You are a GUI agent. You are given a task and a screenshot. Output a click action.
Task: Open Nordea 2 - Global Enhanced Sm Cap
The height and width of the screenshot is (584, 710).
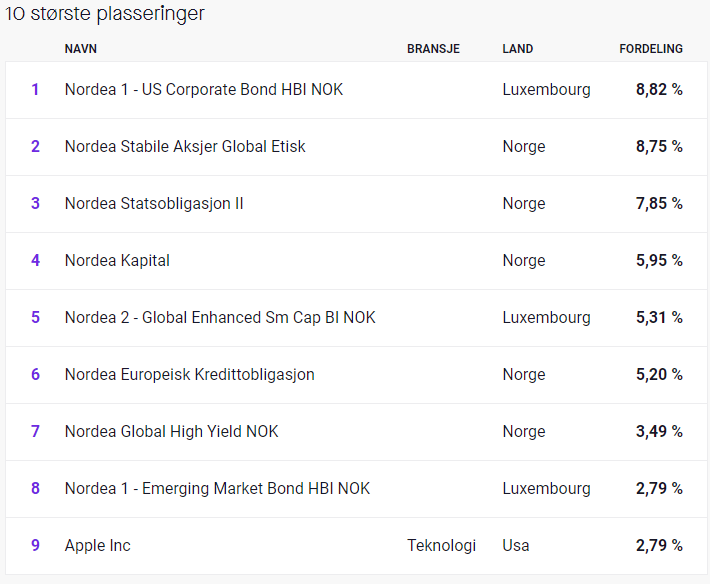point(220,318)
